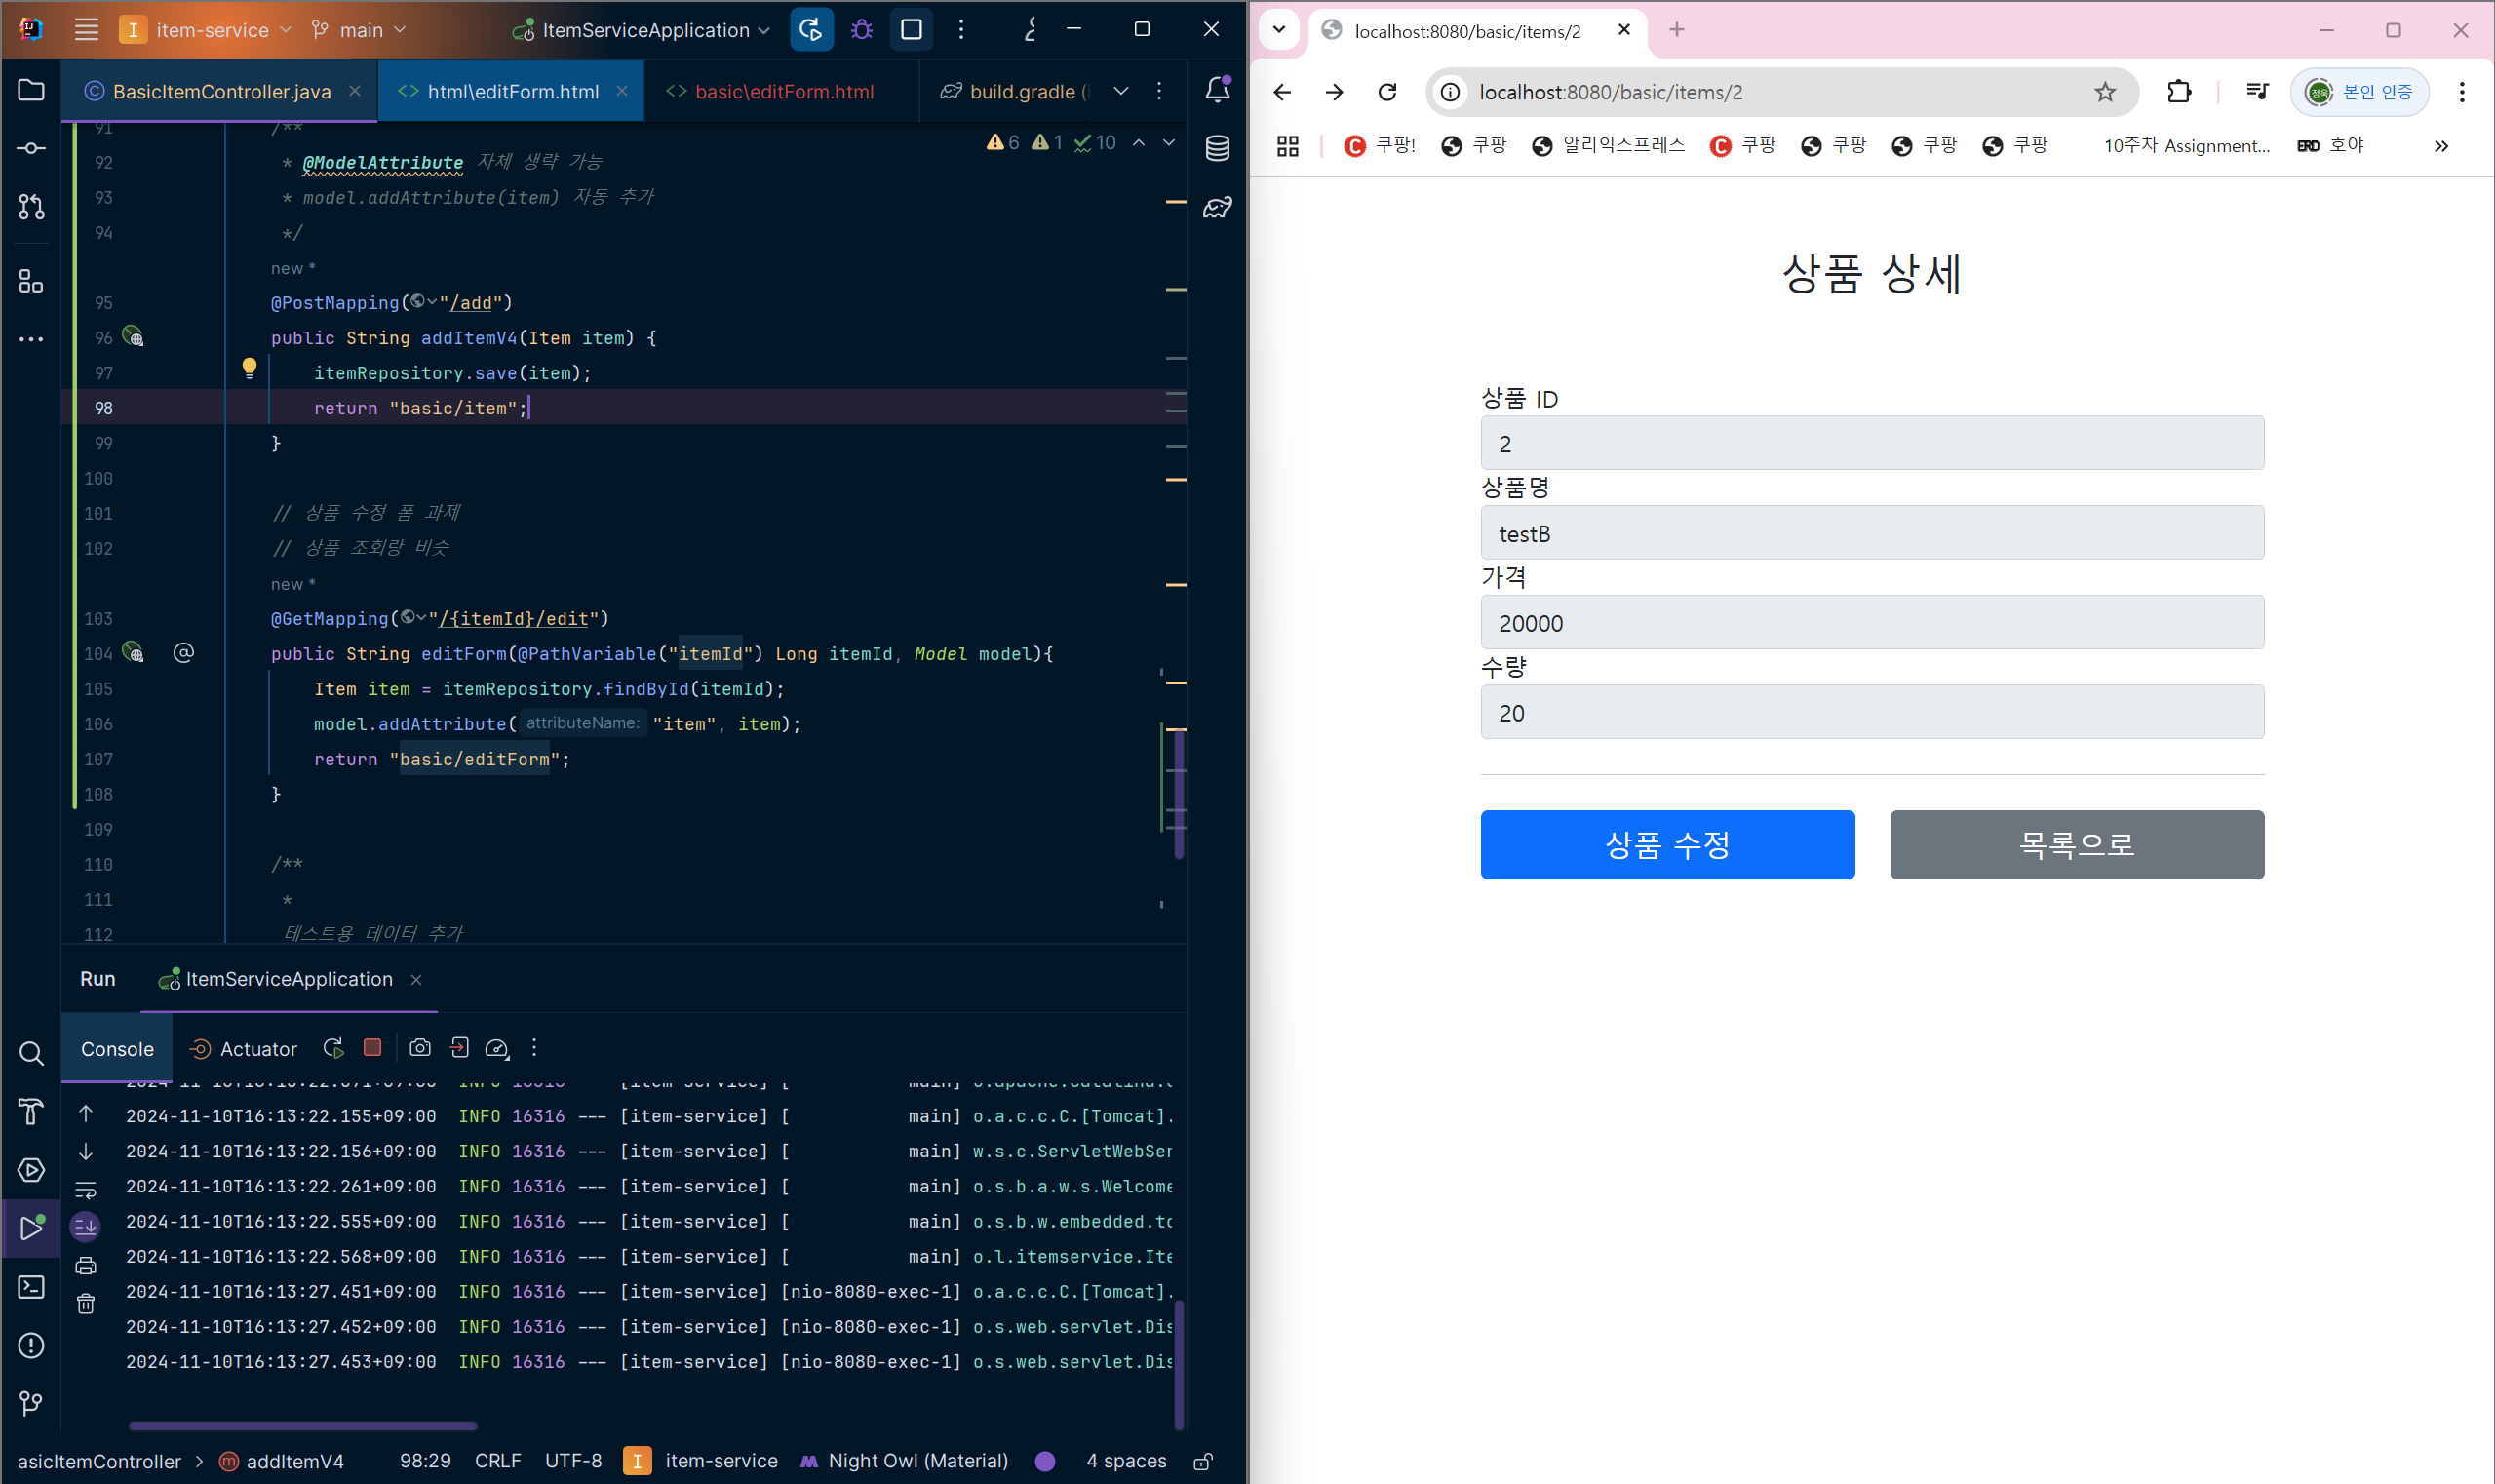Jump to next highlighted problem arrow
Screen dimensions: 2495x1484
point(1169,143)
